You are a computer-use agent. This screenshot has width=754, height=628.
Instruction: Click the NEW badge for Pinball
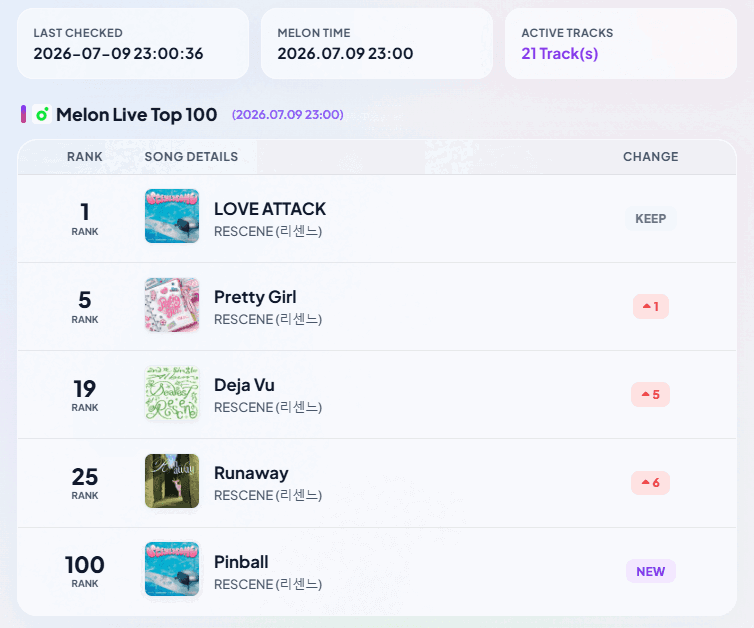pos(651,571)
